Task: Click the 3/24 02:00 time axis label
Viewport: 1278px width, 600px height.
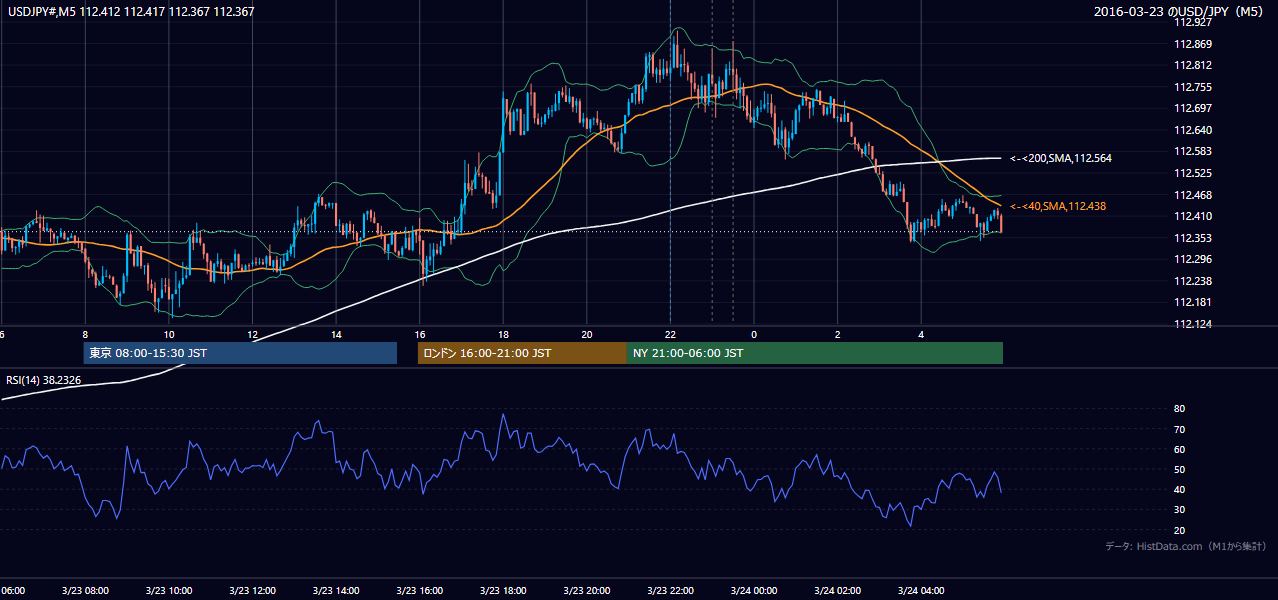Action: [x=837, y=590]
